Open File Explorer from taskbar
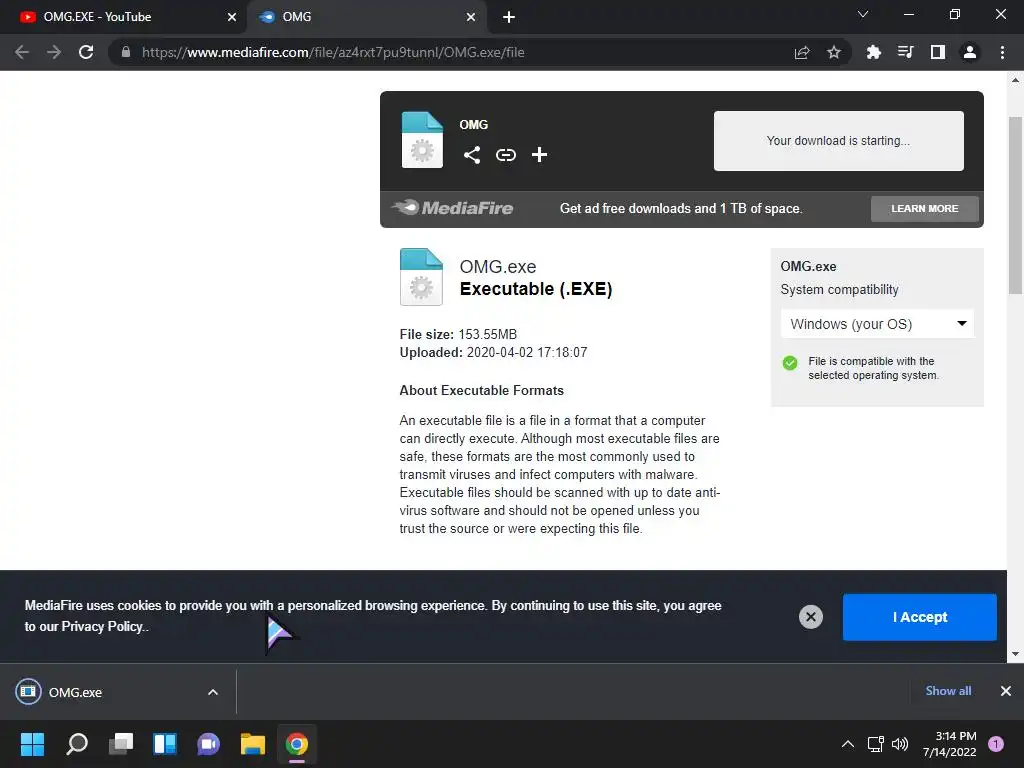This screenshot has height=768, width=1024. (253, 744)
